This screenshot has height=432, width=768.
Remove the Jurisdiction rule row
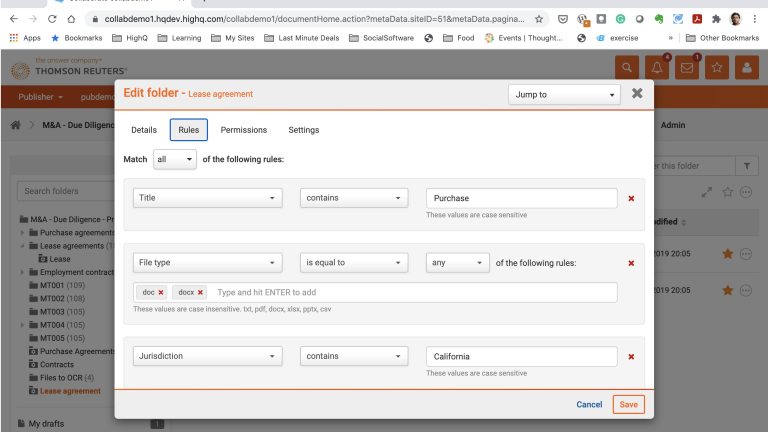pos(631,355)
